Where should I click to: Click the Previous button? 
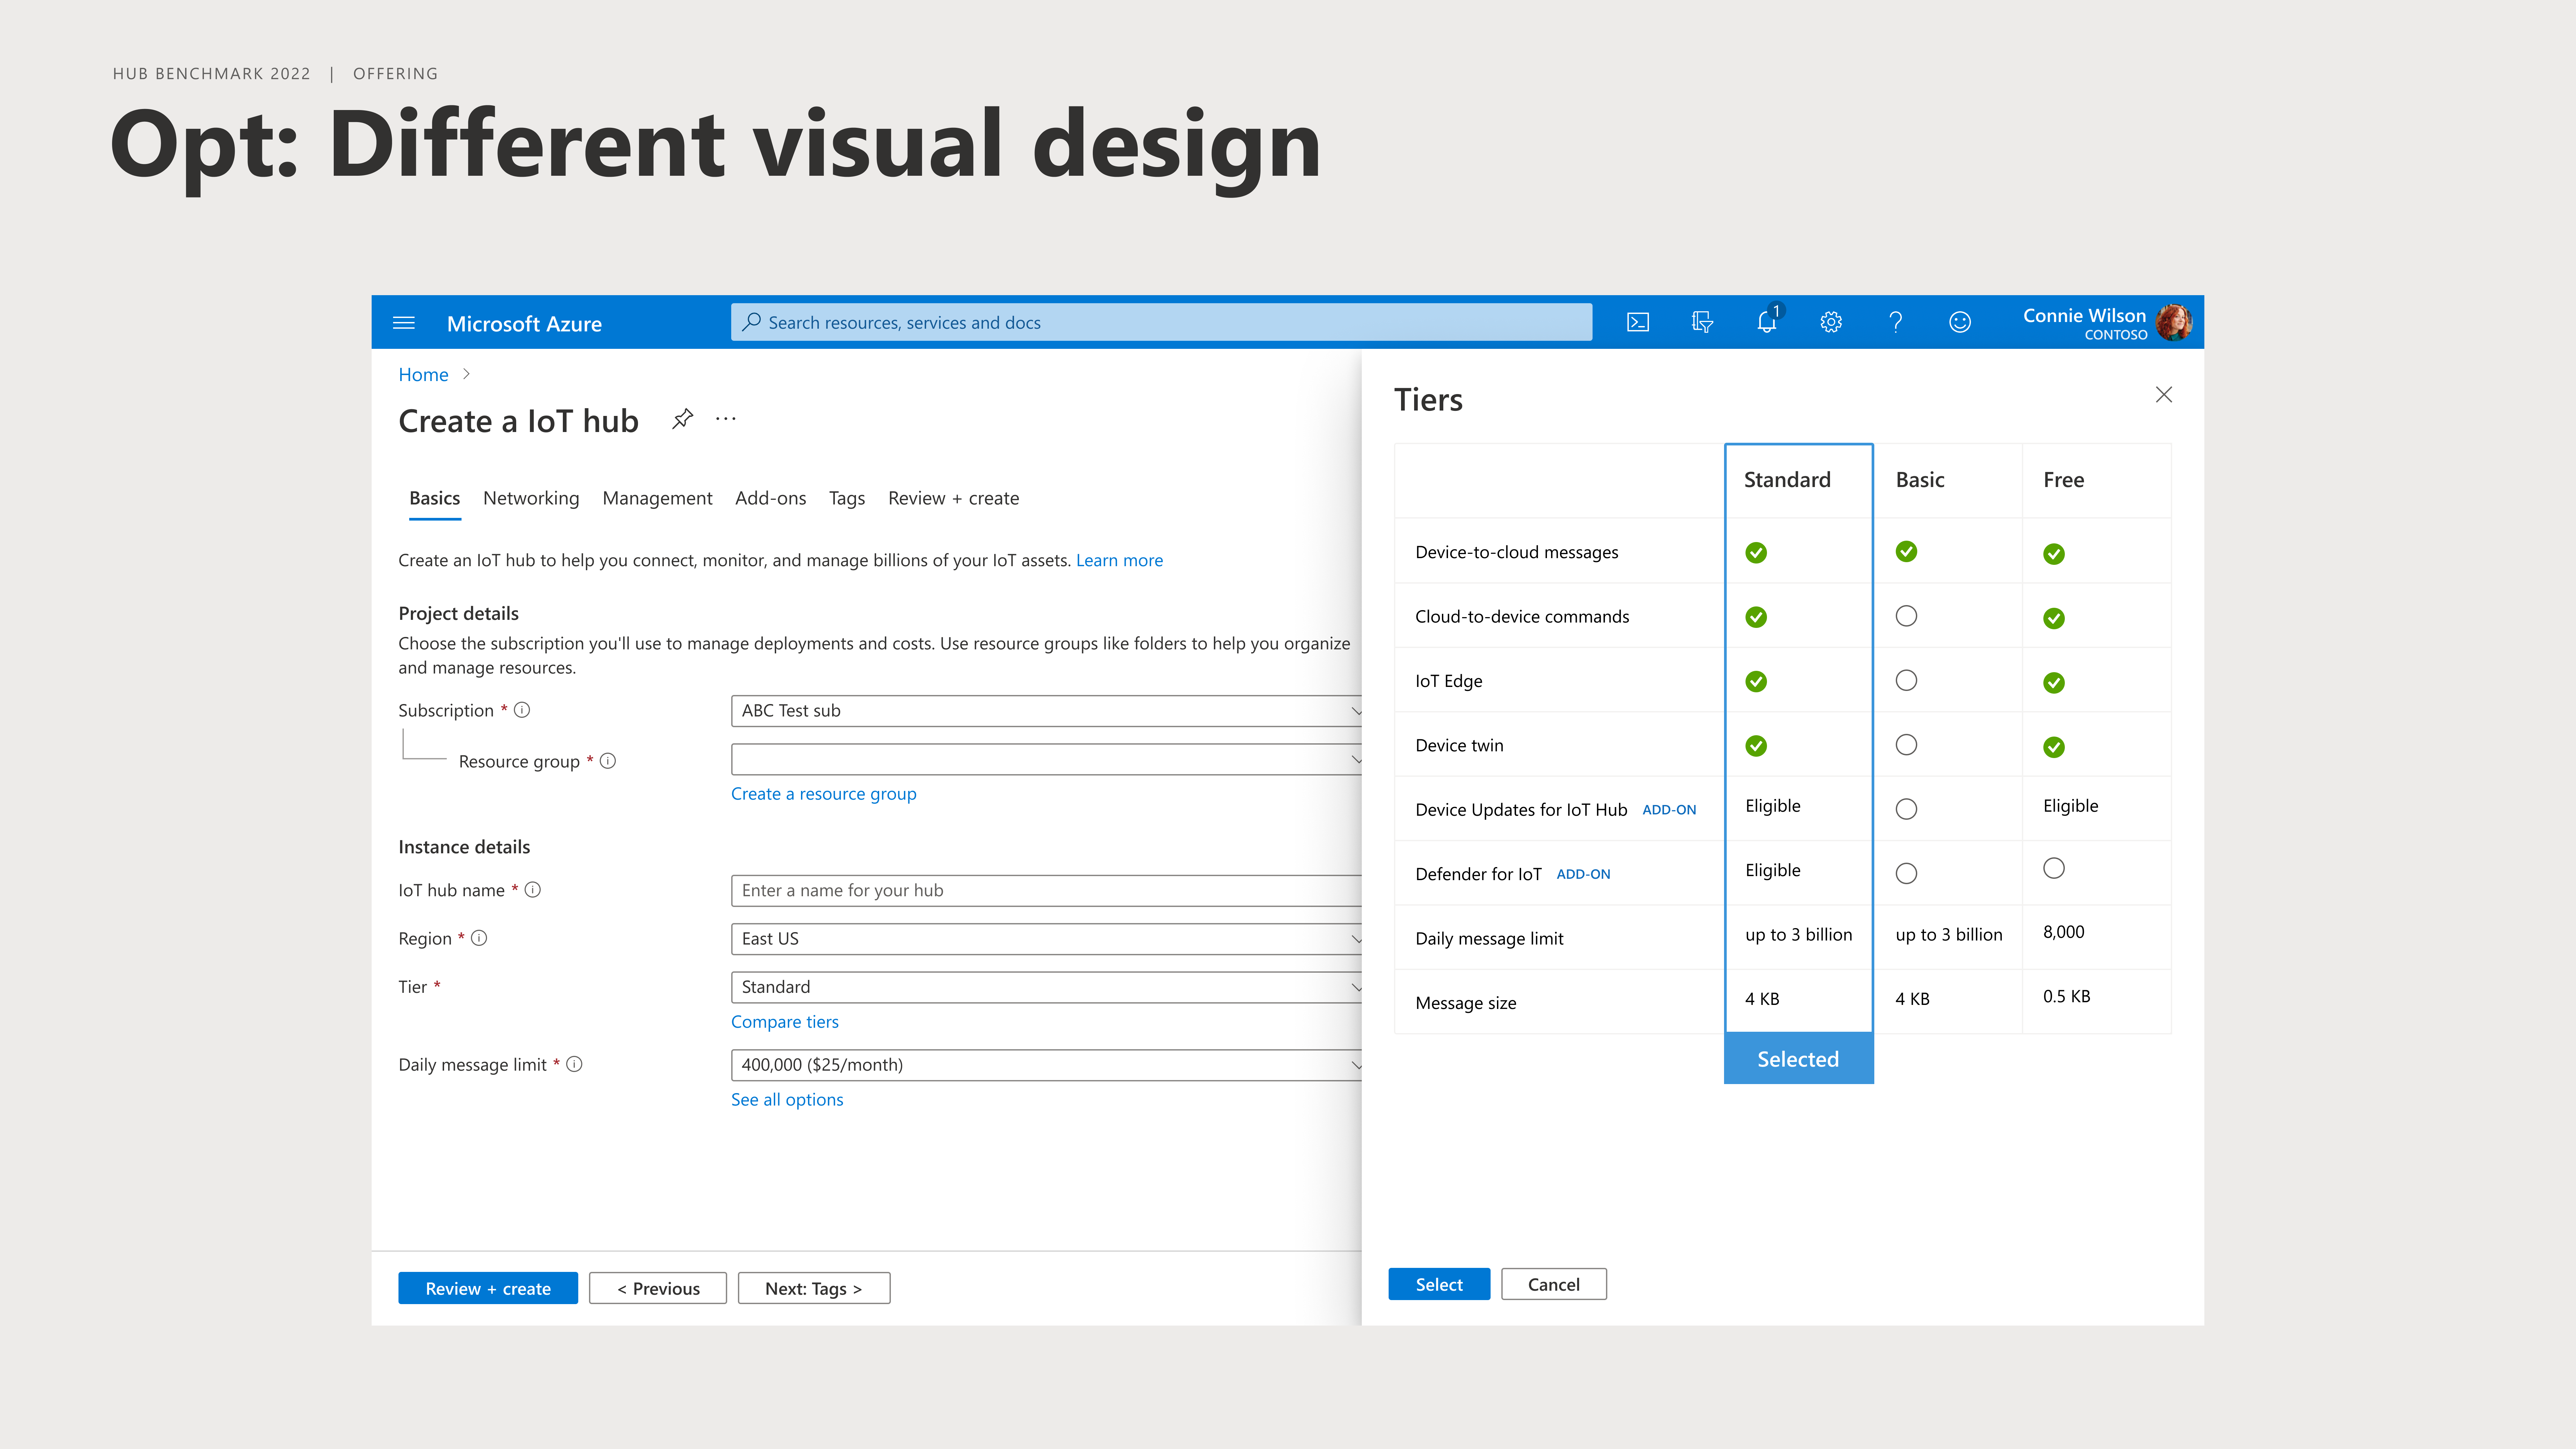[658, 1288]
